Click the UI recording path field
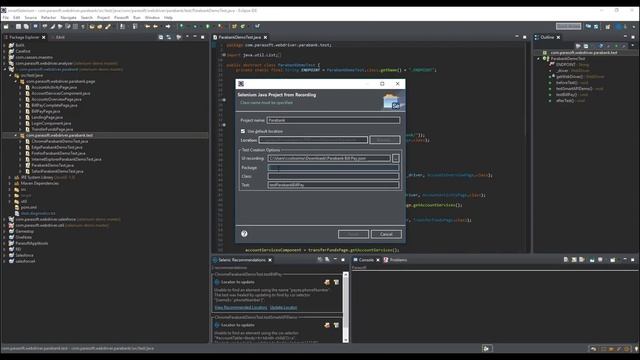Viewport: 640px width, 360px height. [329, 158]
